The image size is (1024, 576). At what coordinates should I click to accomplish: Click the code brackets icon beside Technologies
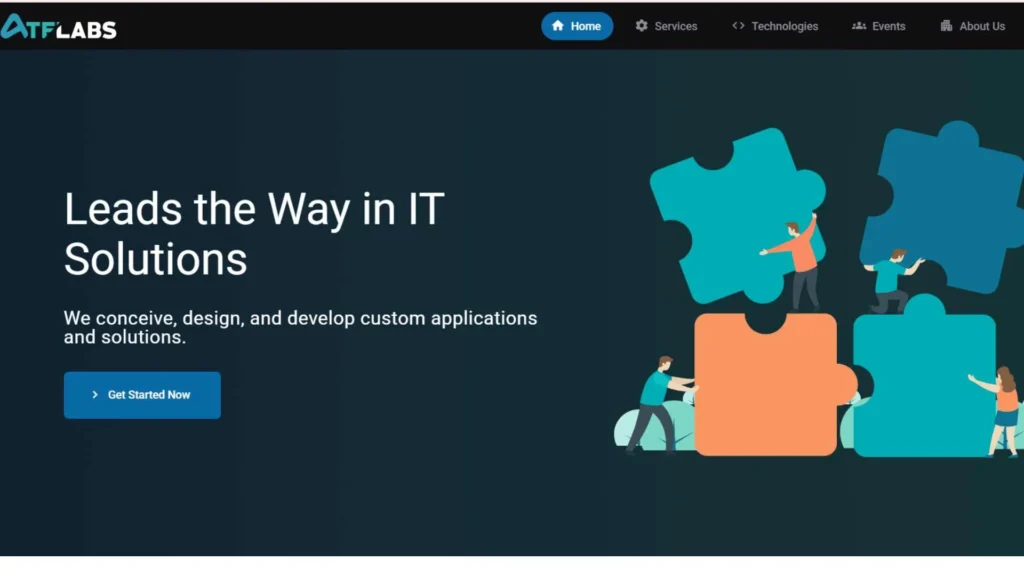point(738,26)
